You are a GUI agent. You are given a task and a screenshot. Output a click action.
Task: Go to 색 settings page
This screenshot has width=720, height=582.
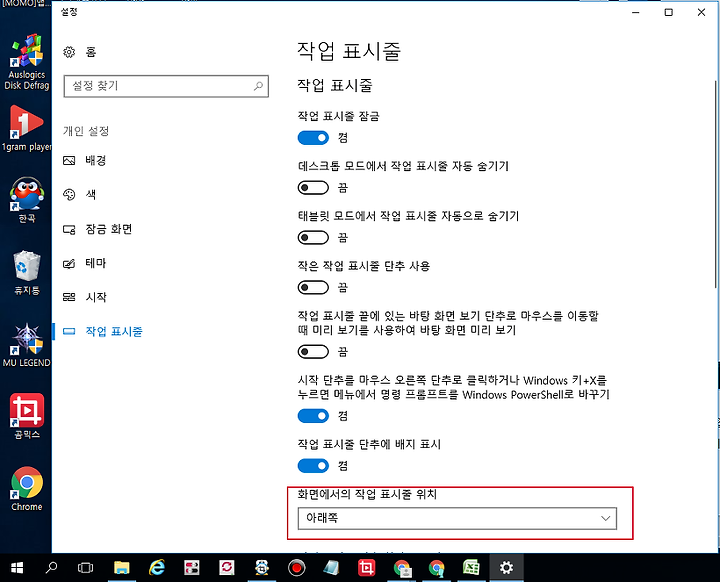coord(91,195)
